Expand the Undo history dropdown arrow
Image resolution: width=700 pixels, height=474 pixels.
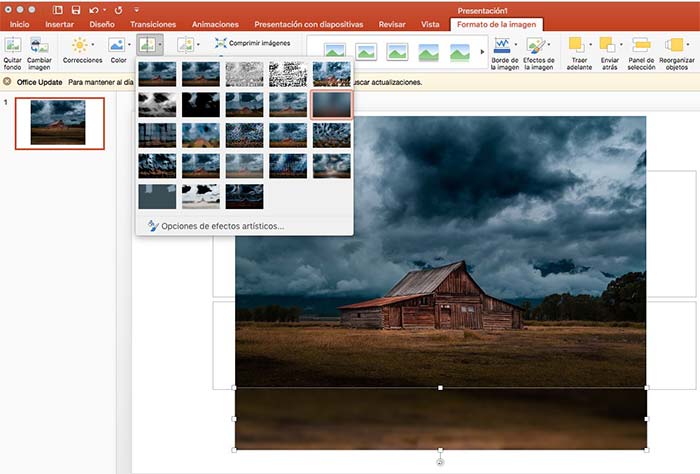(104, 10)
